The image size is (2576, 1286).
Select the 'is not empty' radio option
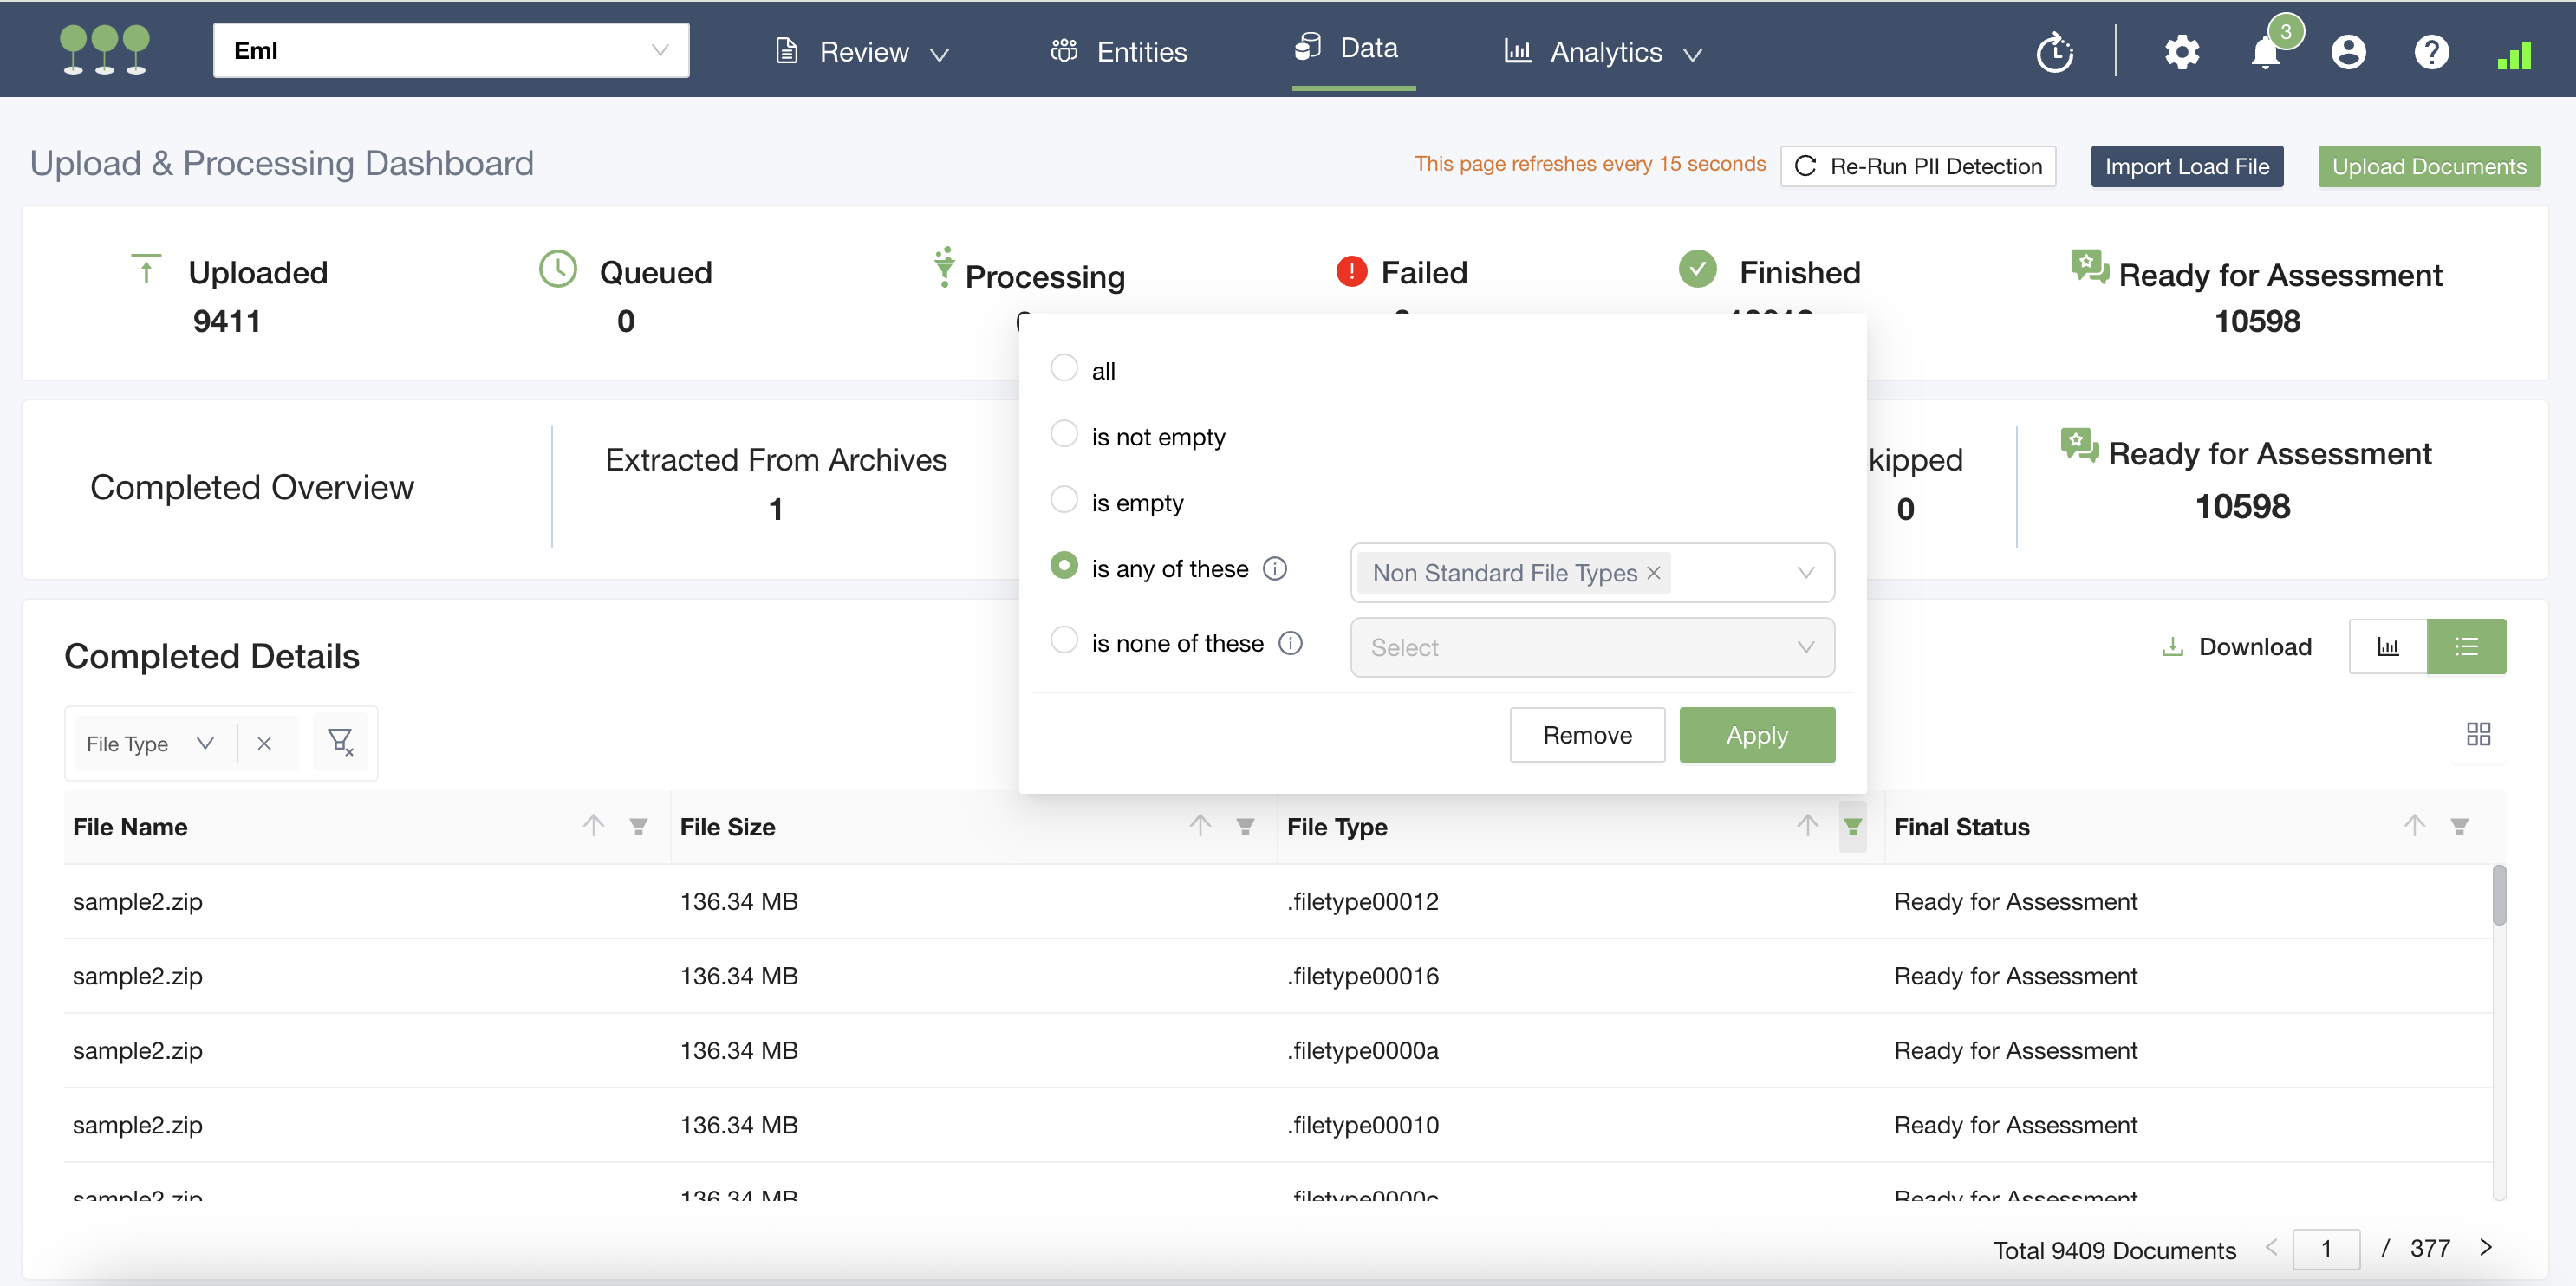(x=1064, y=434)
